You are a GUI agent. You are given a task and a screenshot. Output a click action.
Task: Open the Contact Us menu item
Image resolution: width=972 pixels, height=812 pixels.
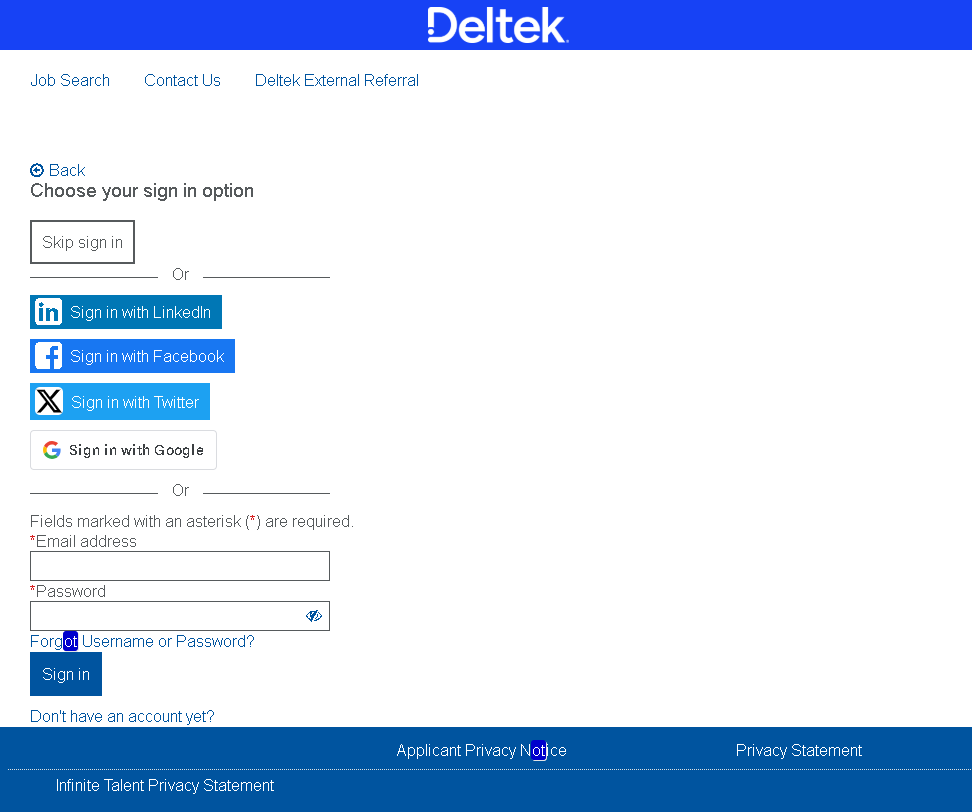[182, 80]
